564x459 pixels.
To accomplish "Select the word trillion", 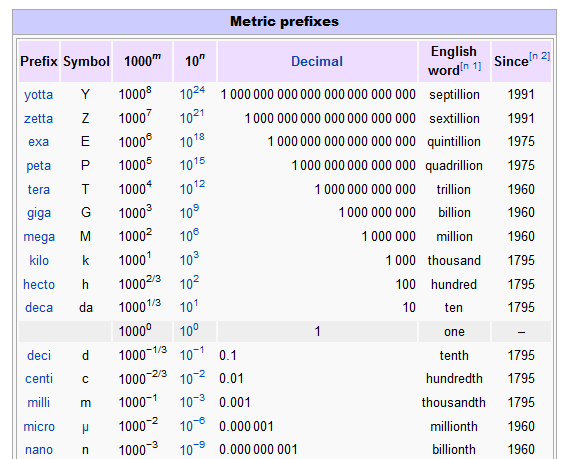I will pos(454,189).
